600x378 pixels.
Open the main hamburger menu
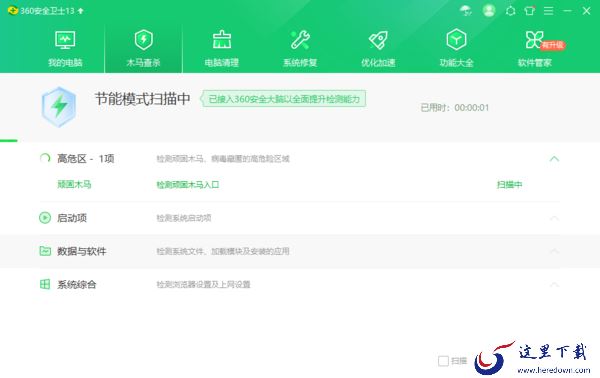pos(548,11)
